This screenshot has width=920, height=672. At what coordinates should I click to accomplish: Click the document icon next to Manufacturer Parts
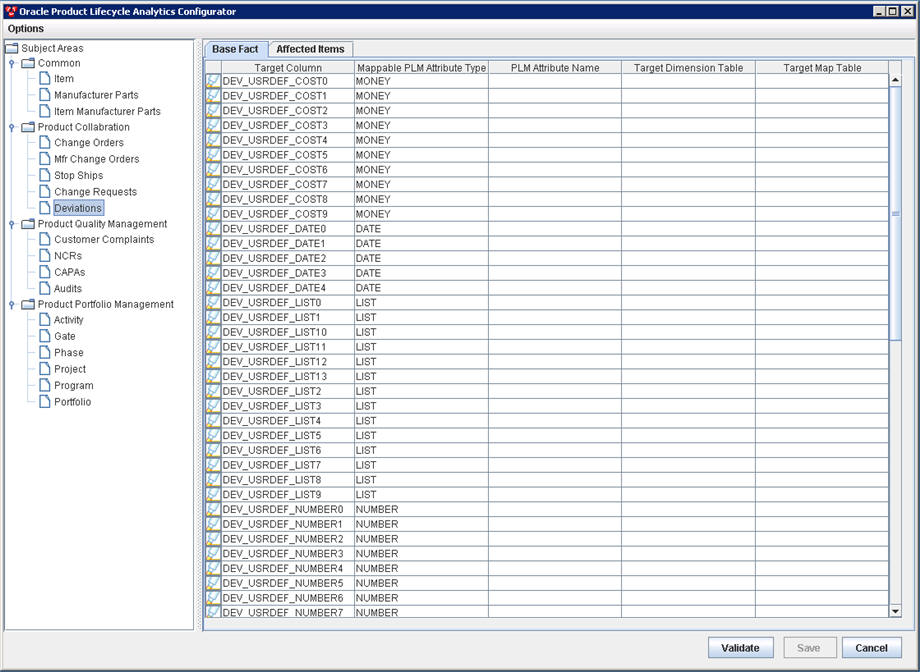pos(45,94)
